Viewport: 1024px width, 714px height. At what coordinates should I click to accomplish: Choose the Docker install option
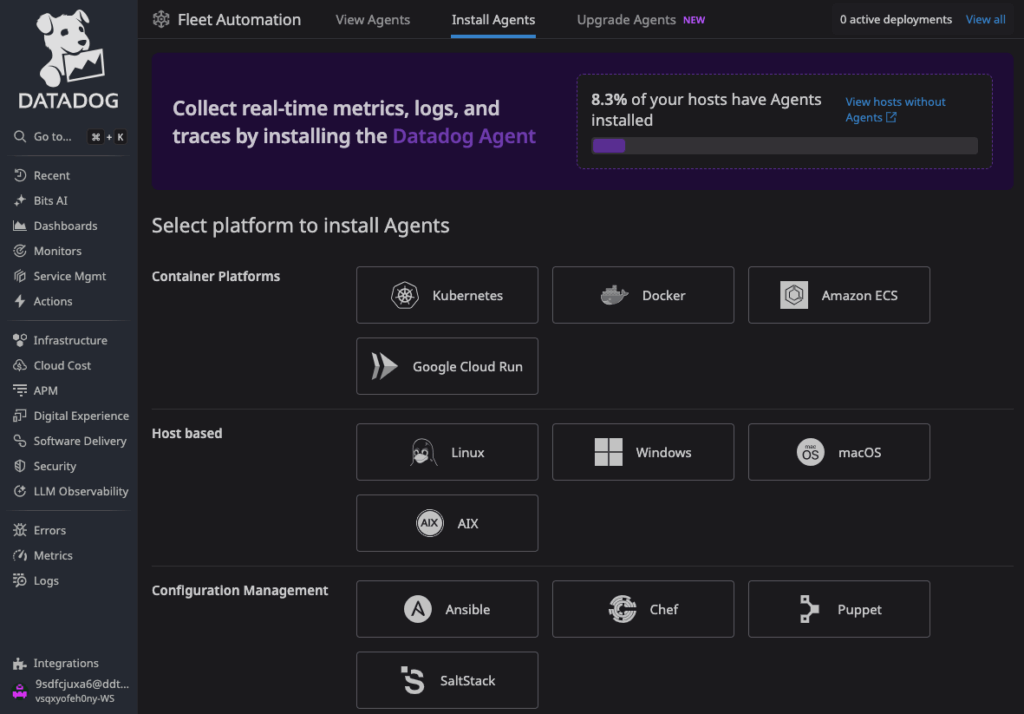point(643,295)
